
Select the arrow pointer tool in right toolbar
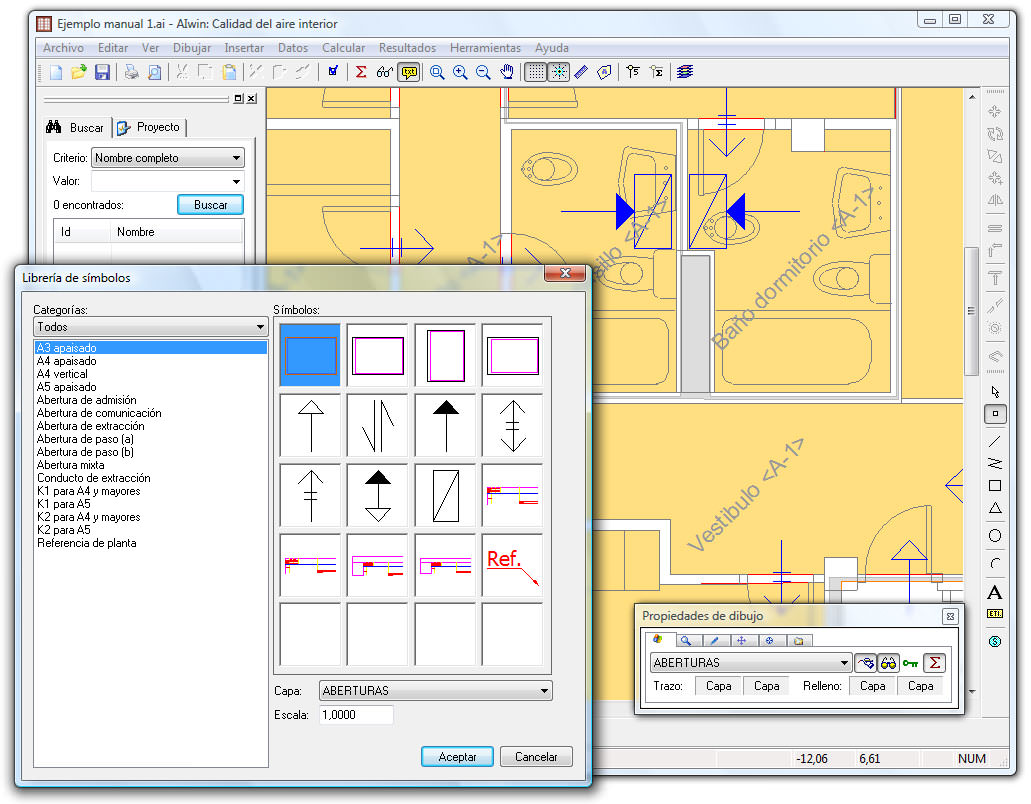[995, 392]
